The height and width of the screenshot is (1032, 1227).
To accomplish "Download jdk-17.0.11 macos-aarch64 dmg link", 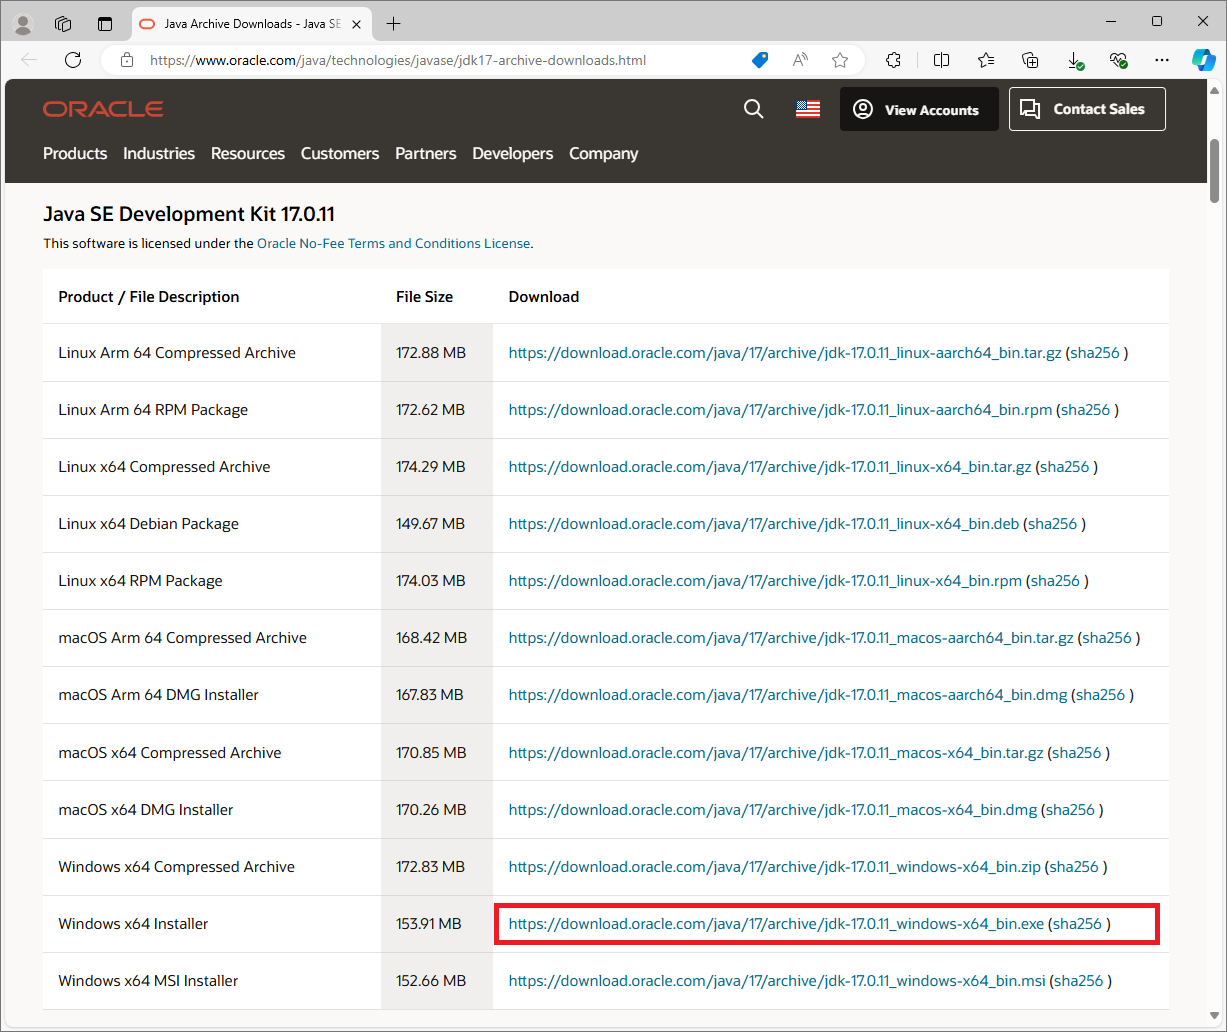I will 788,695.
